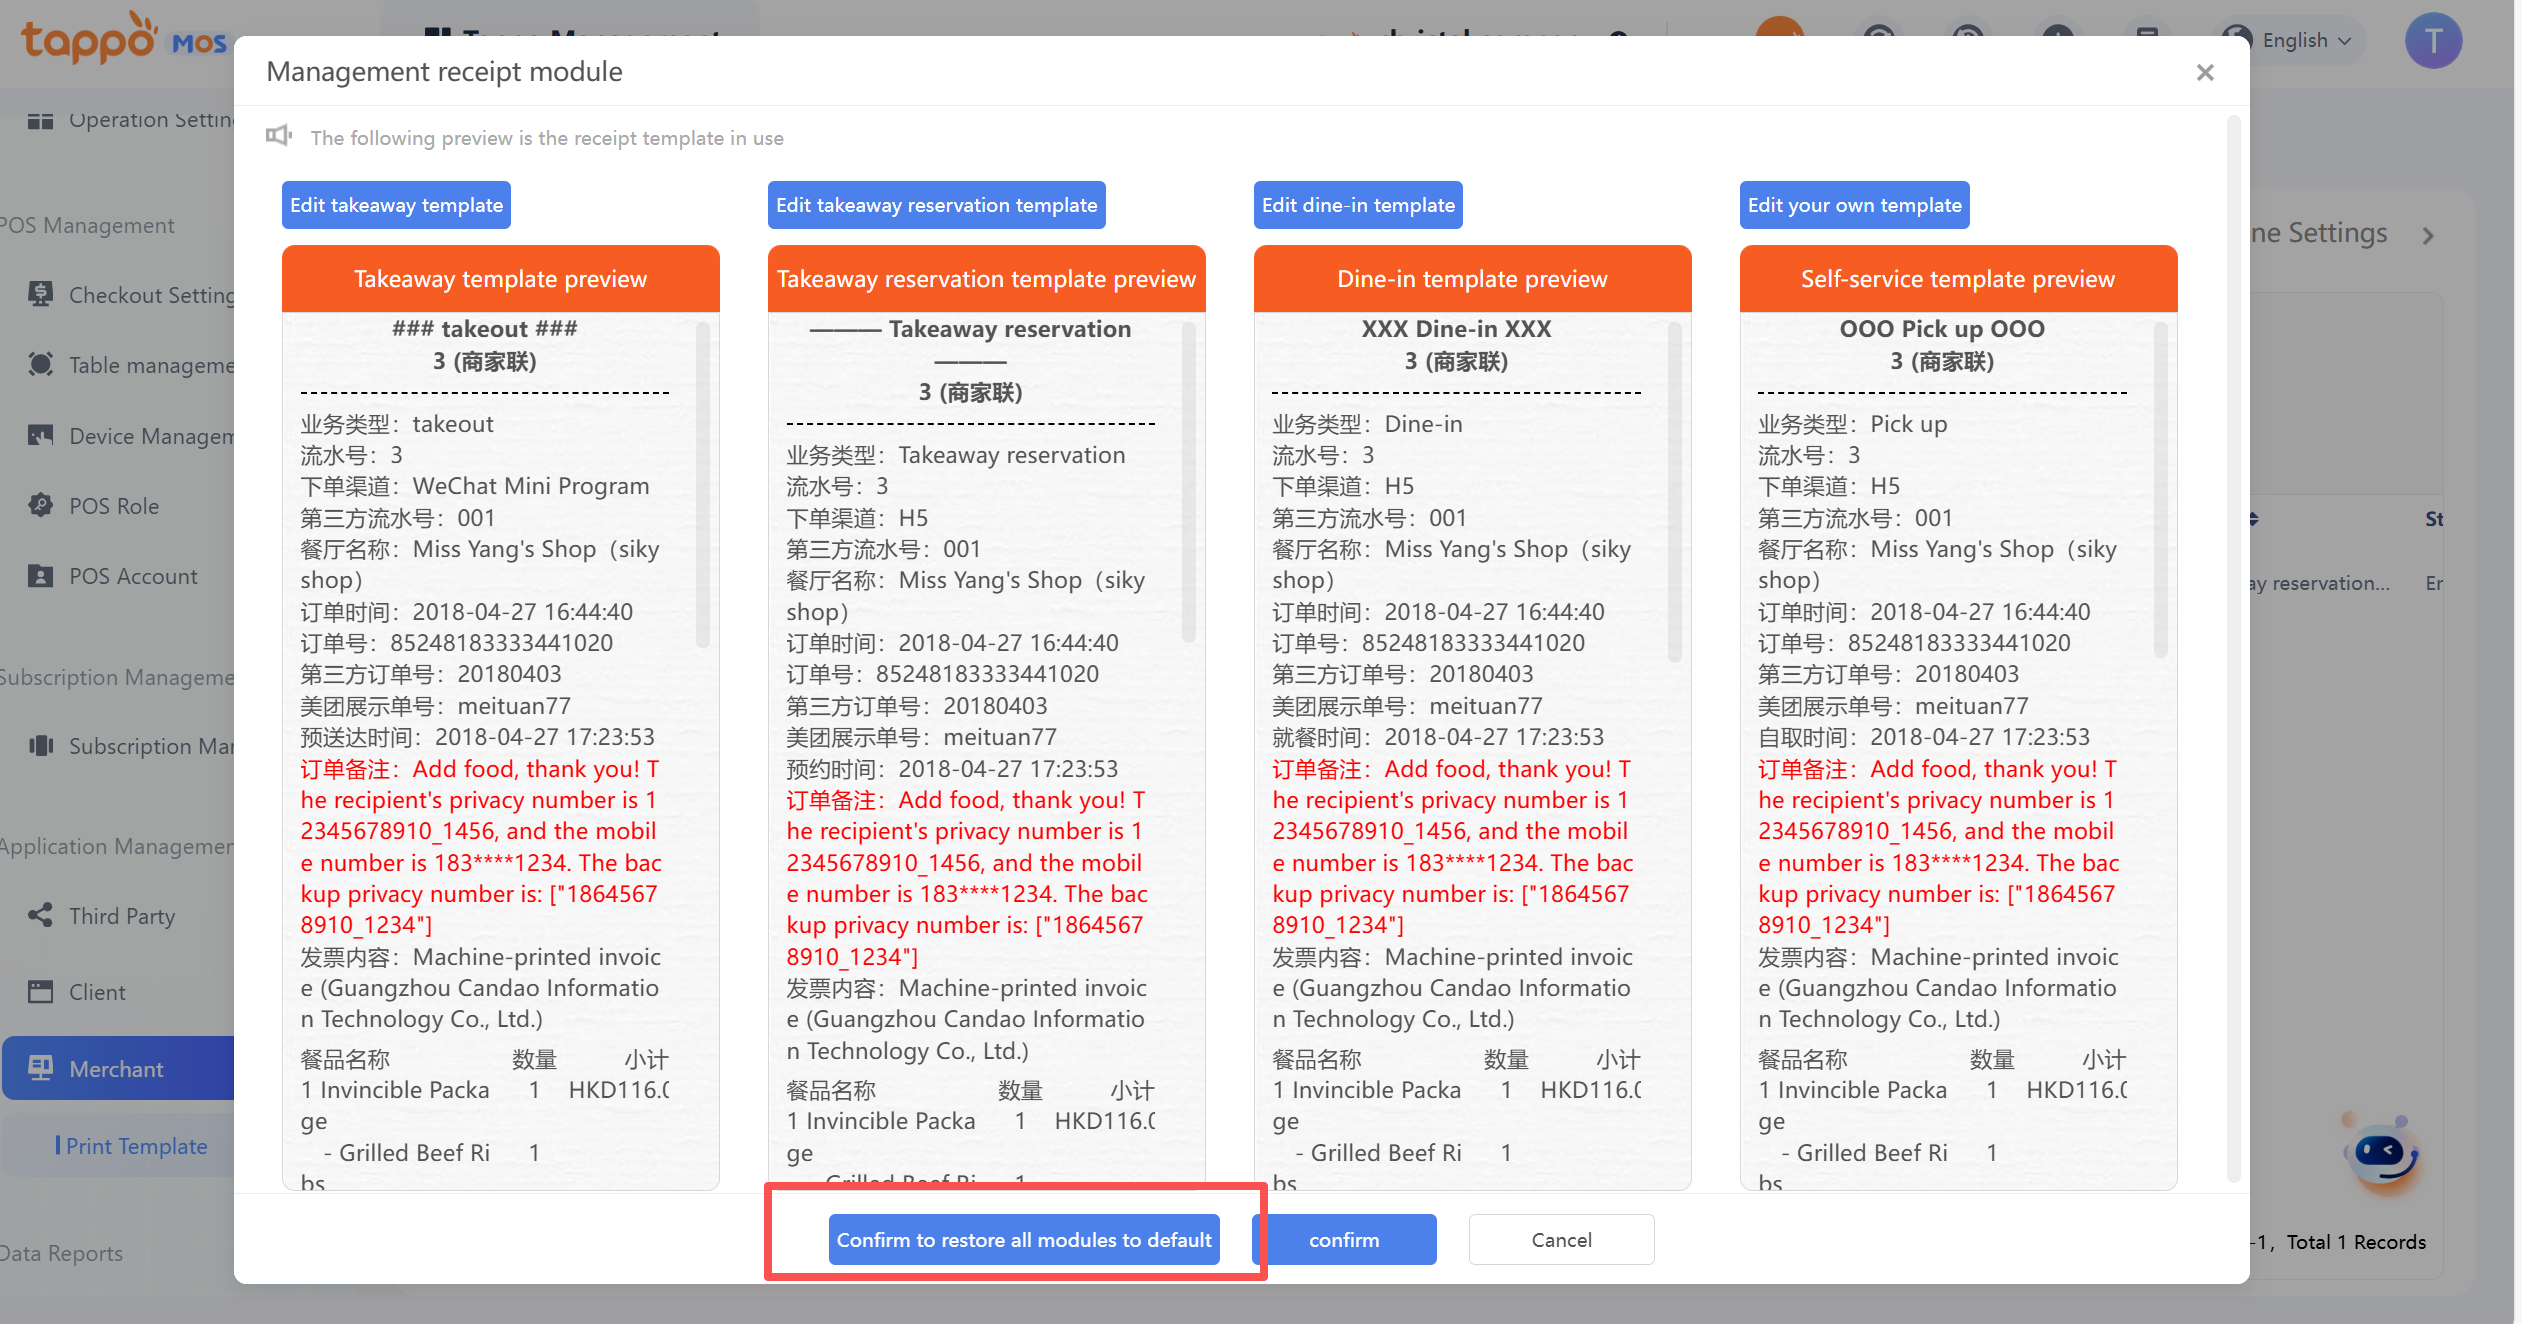Click the Table management sidebar icon

coord(40,365)
